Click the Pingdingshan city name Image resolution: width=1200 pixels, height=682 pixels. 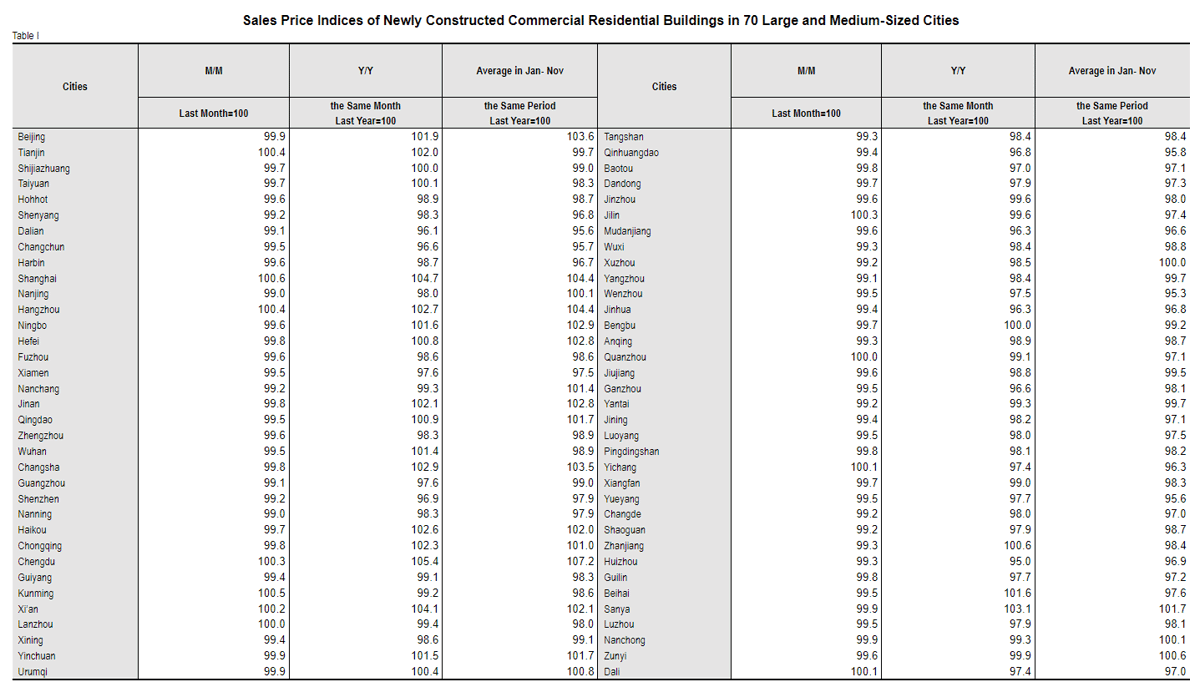pyautogui.click(x=630, y=452)
